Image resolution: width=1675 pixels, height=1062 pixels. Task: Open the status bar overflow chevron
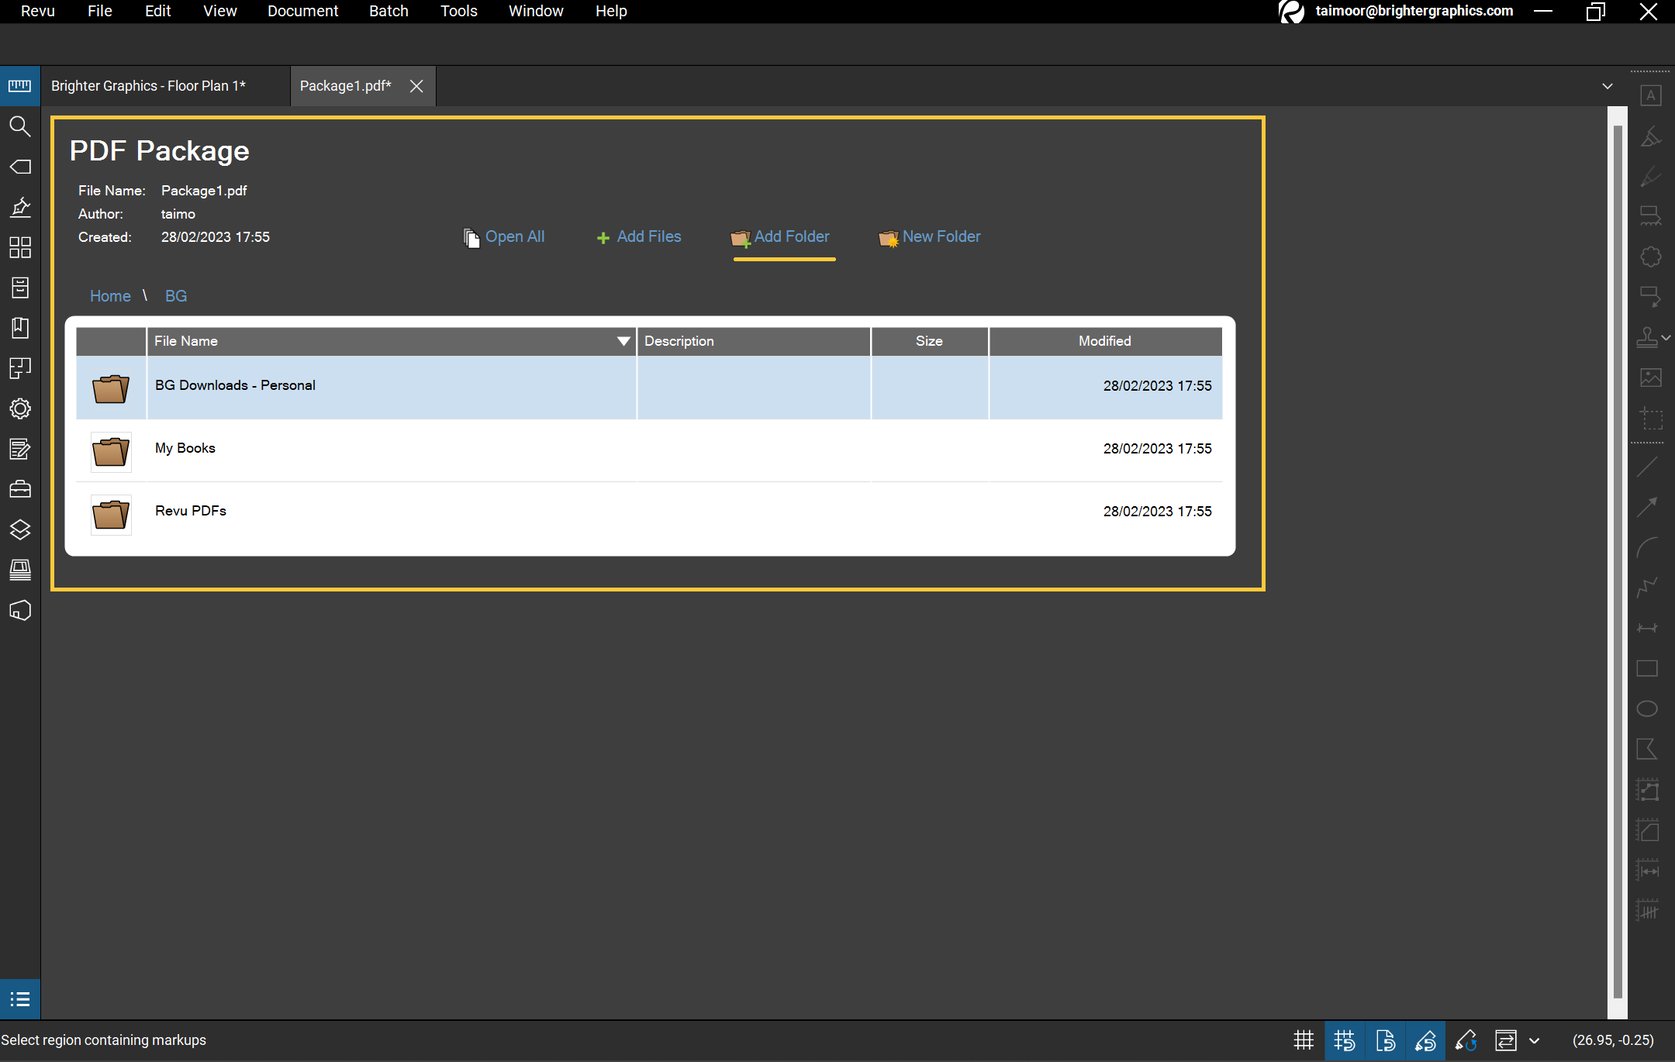pos(1536,1040)
